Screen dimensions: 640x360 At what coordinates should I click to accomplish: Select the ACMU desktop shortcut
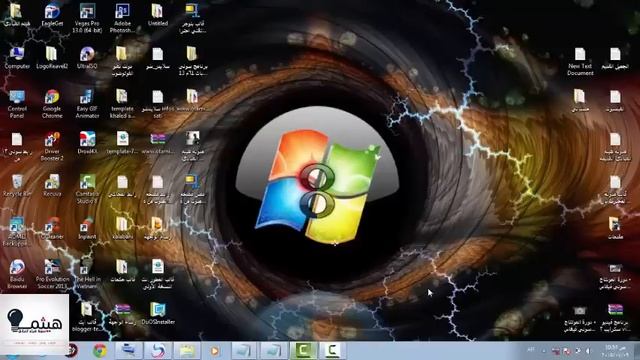tap(17, 231)
